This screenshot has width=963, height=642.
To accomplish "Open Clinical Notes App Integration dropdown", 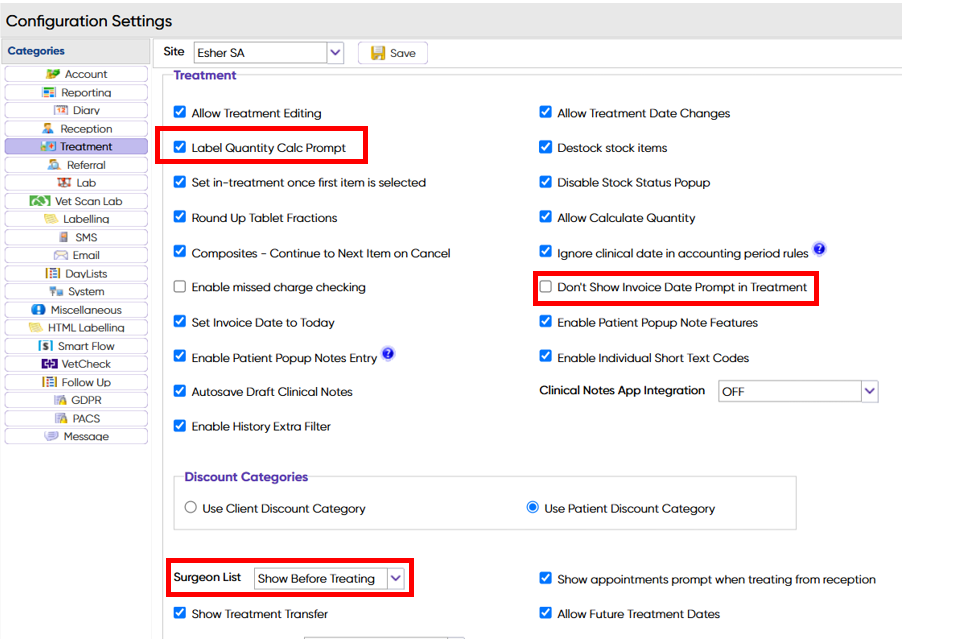I will (870, 391).
